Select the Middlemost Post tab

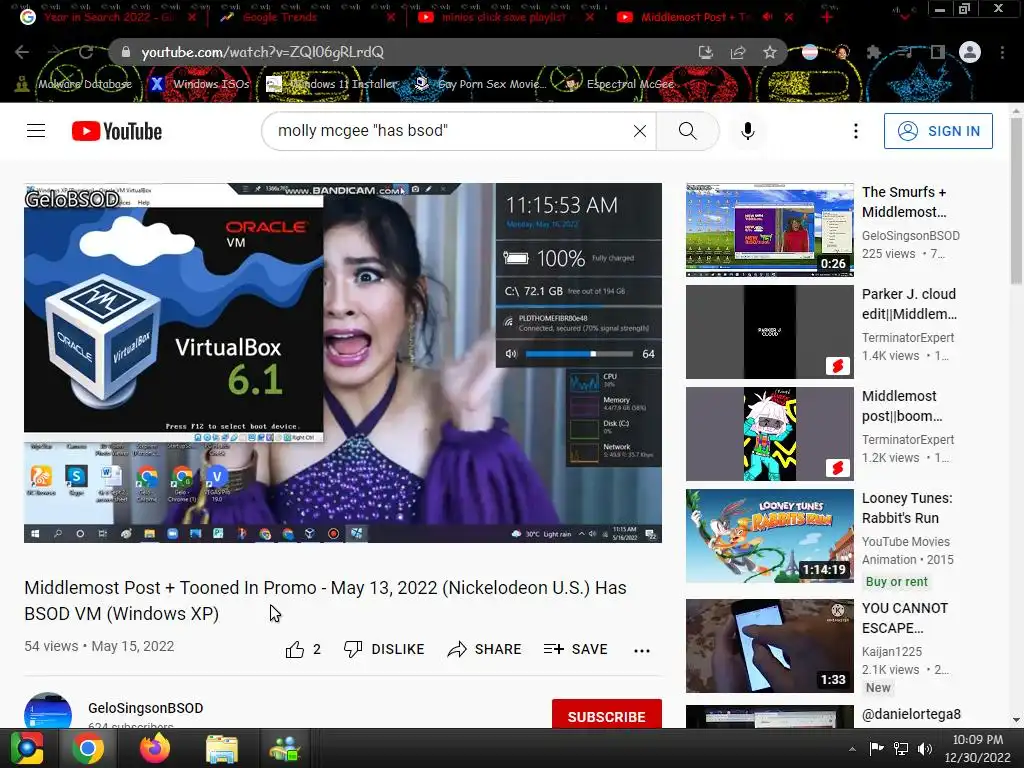click(x=696, y=17)
